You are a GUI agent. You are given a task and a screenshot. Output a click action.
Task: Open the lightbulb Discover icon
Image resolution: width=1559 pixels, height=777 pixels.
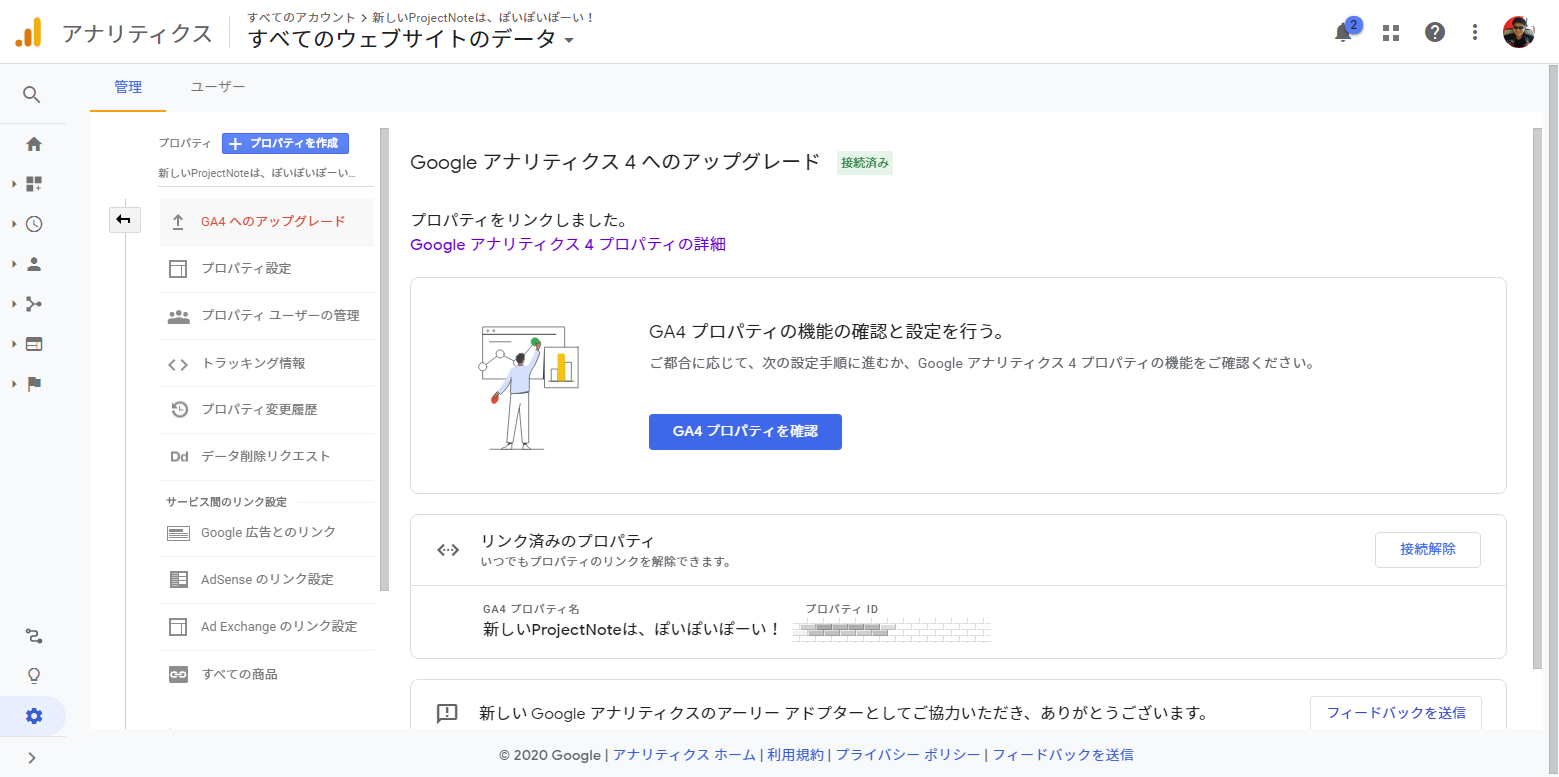click(x=34, y=676)
